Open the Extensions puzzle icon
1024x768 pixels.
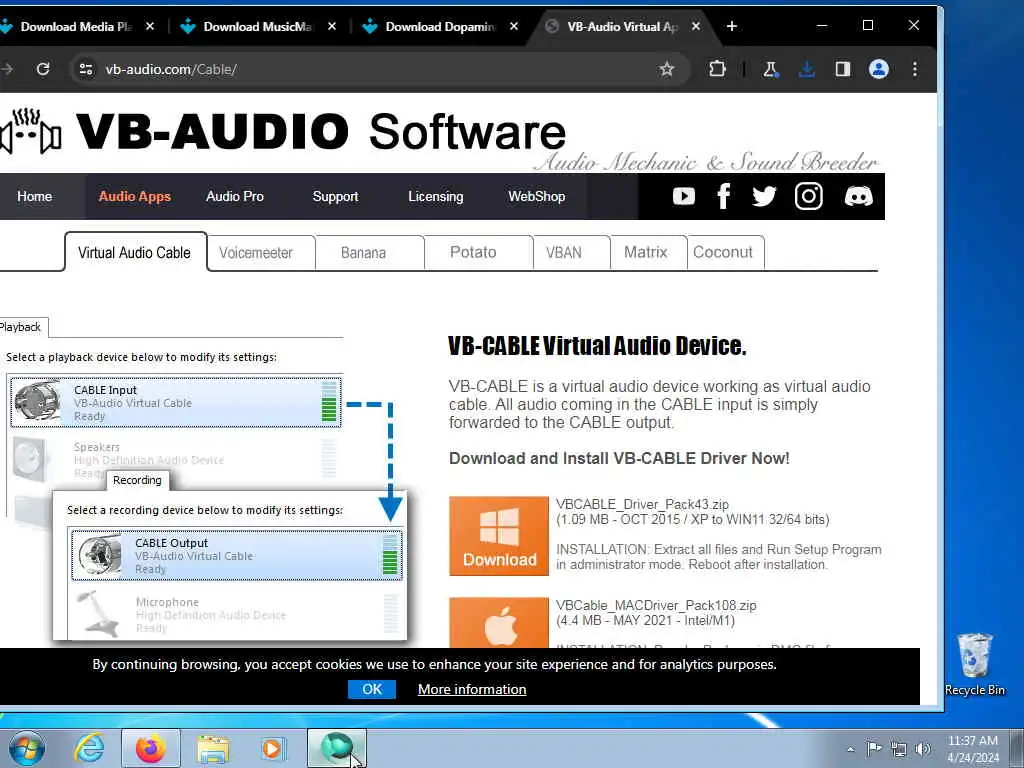(717, 69)
